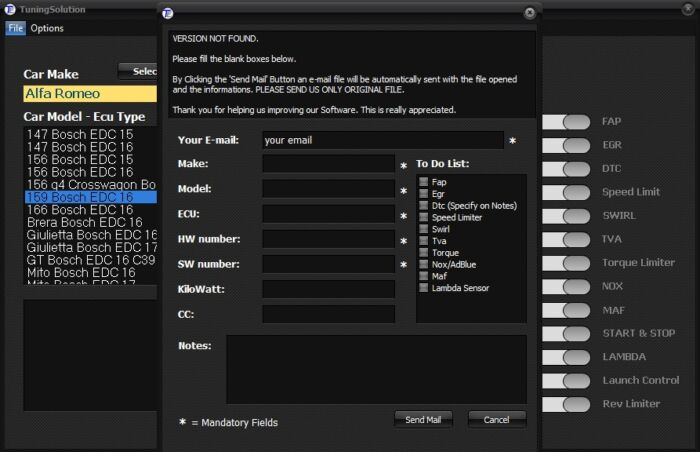Screen dimensions: 700x452
Task: Toggle the Rev Limiter switch
Action: [566, 404]
